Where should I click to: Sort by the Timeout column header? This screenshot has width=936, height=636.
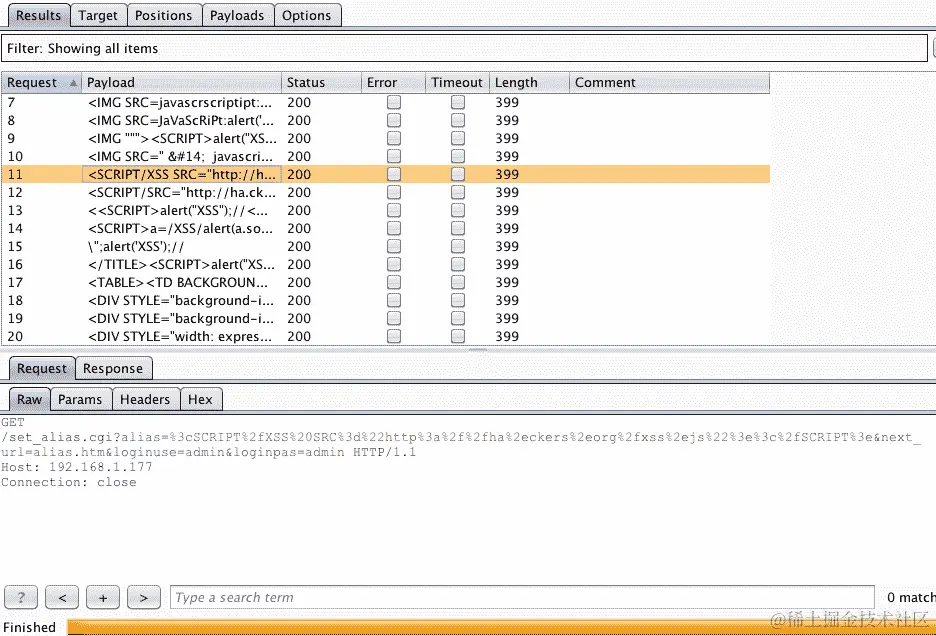point(457,82)
